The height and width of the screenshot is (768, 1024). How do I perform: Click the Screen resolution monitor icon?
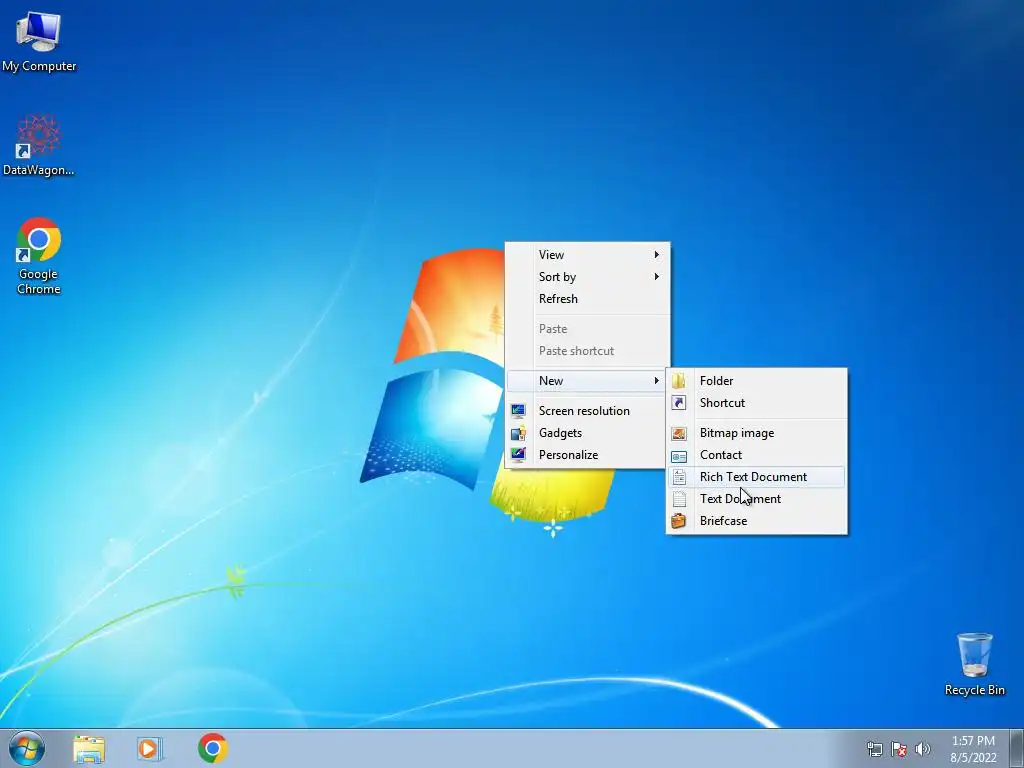[x=519, y=411]
